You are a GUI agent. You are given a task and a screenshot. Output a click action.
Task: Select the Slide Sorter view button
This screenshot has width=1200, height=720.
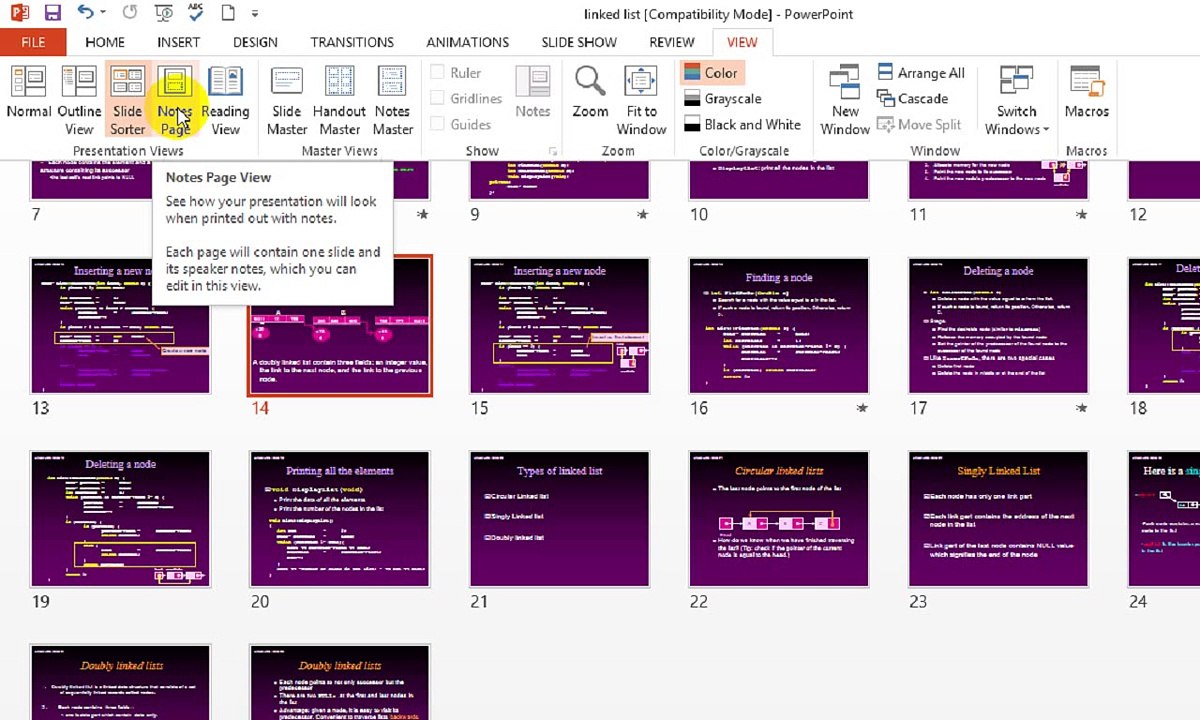(x=127, y=100)
